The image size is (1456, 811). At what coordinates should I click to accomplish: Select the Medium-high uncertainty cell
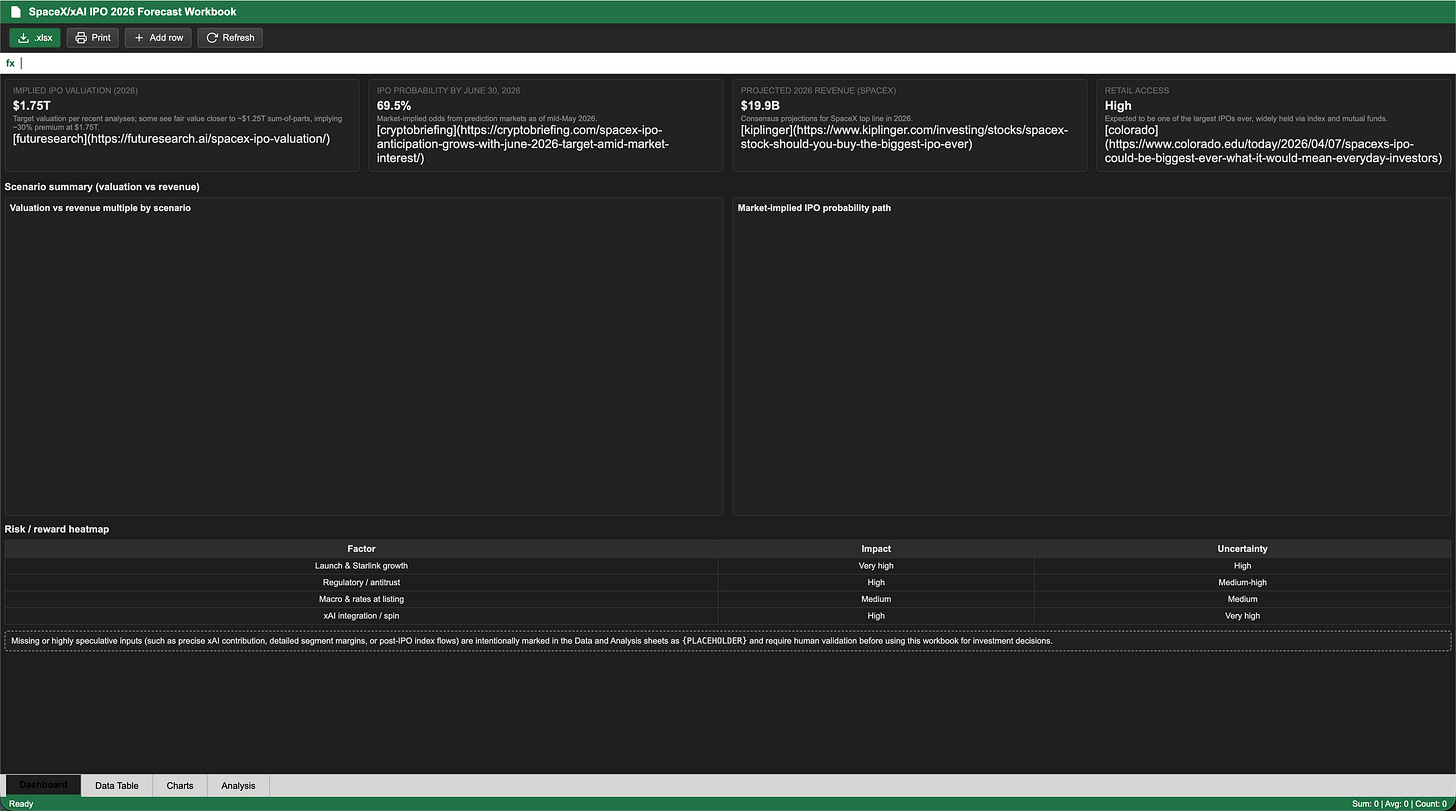pyautogui.click(x=1242, y=583)
